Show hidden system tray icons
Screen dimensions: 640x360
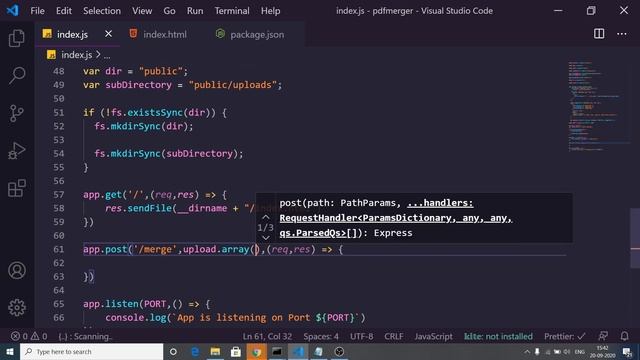(x=527, y=351)
